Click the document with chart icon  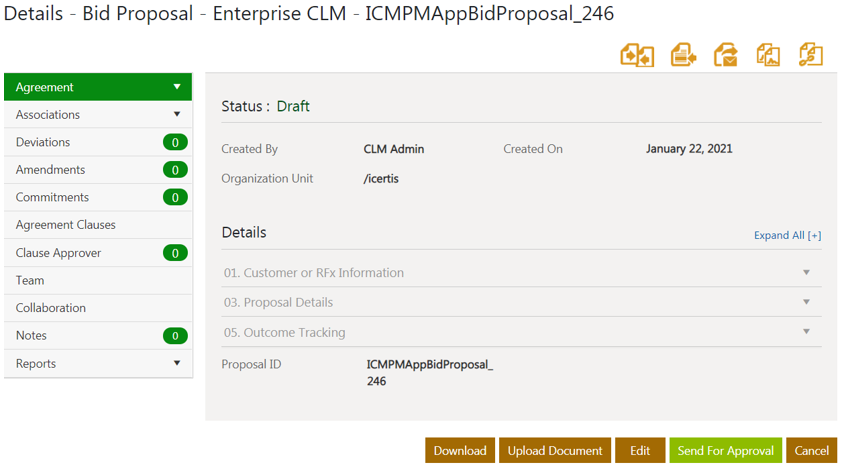[768, 55]
